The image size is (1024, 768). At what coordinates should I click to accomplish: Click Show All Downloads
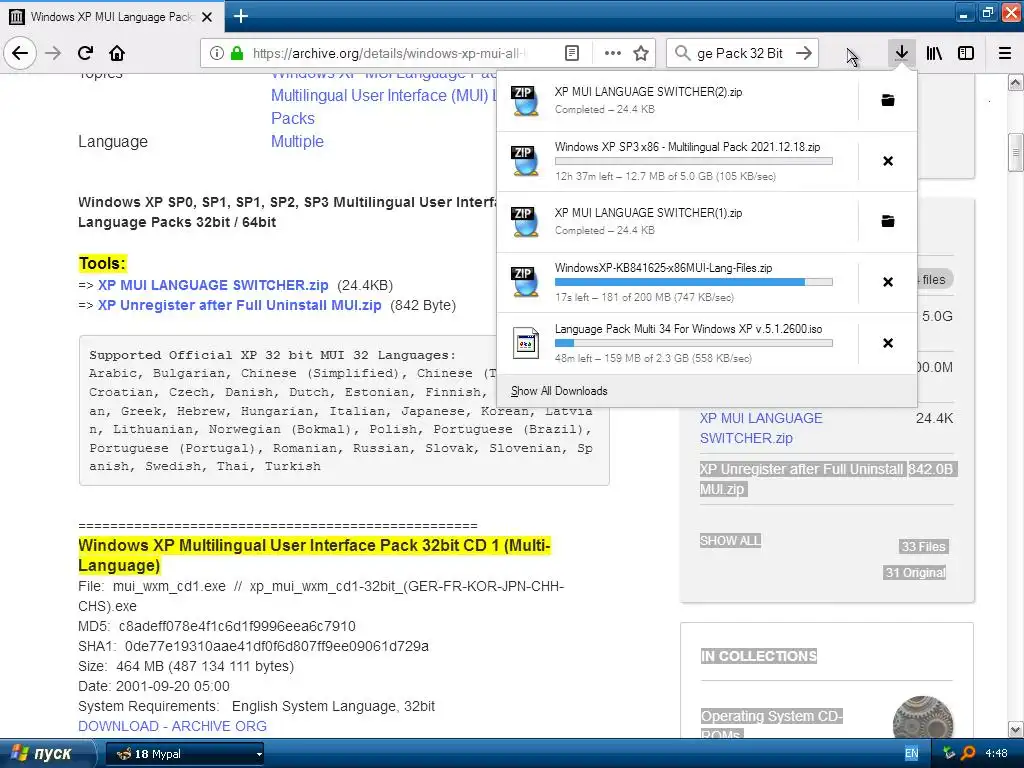point(559,391)
